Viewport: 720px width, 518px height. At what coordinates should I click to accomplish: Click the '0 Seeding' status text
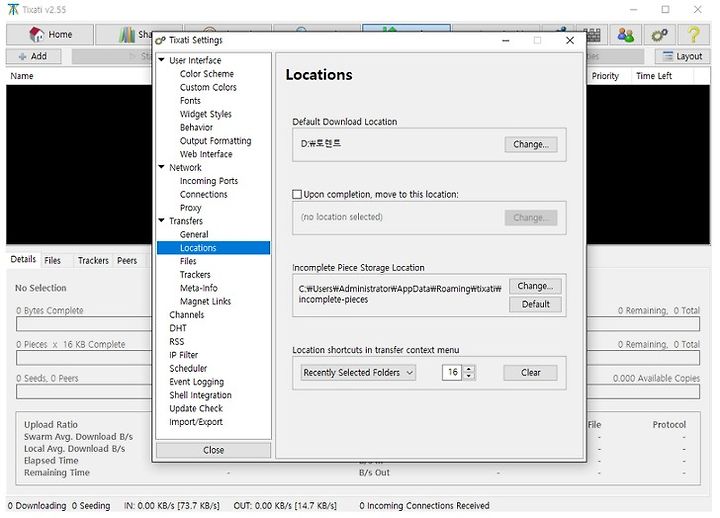pyautogui.click(x=91, y=506)
